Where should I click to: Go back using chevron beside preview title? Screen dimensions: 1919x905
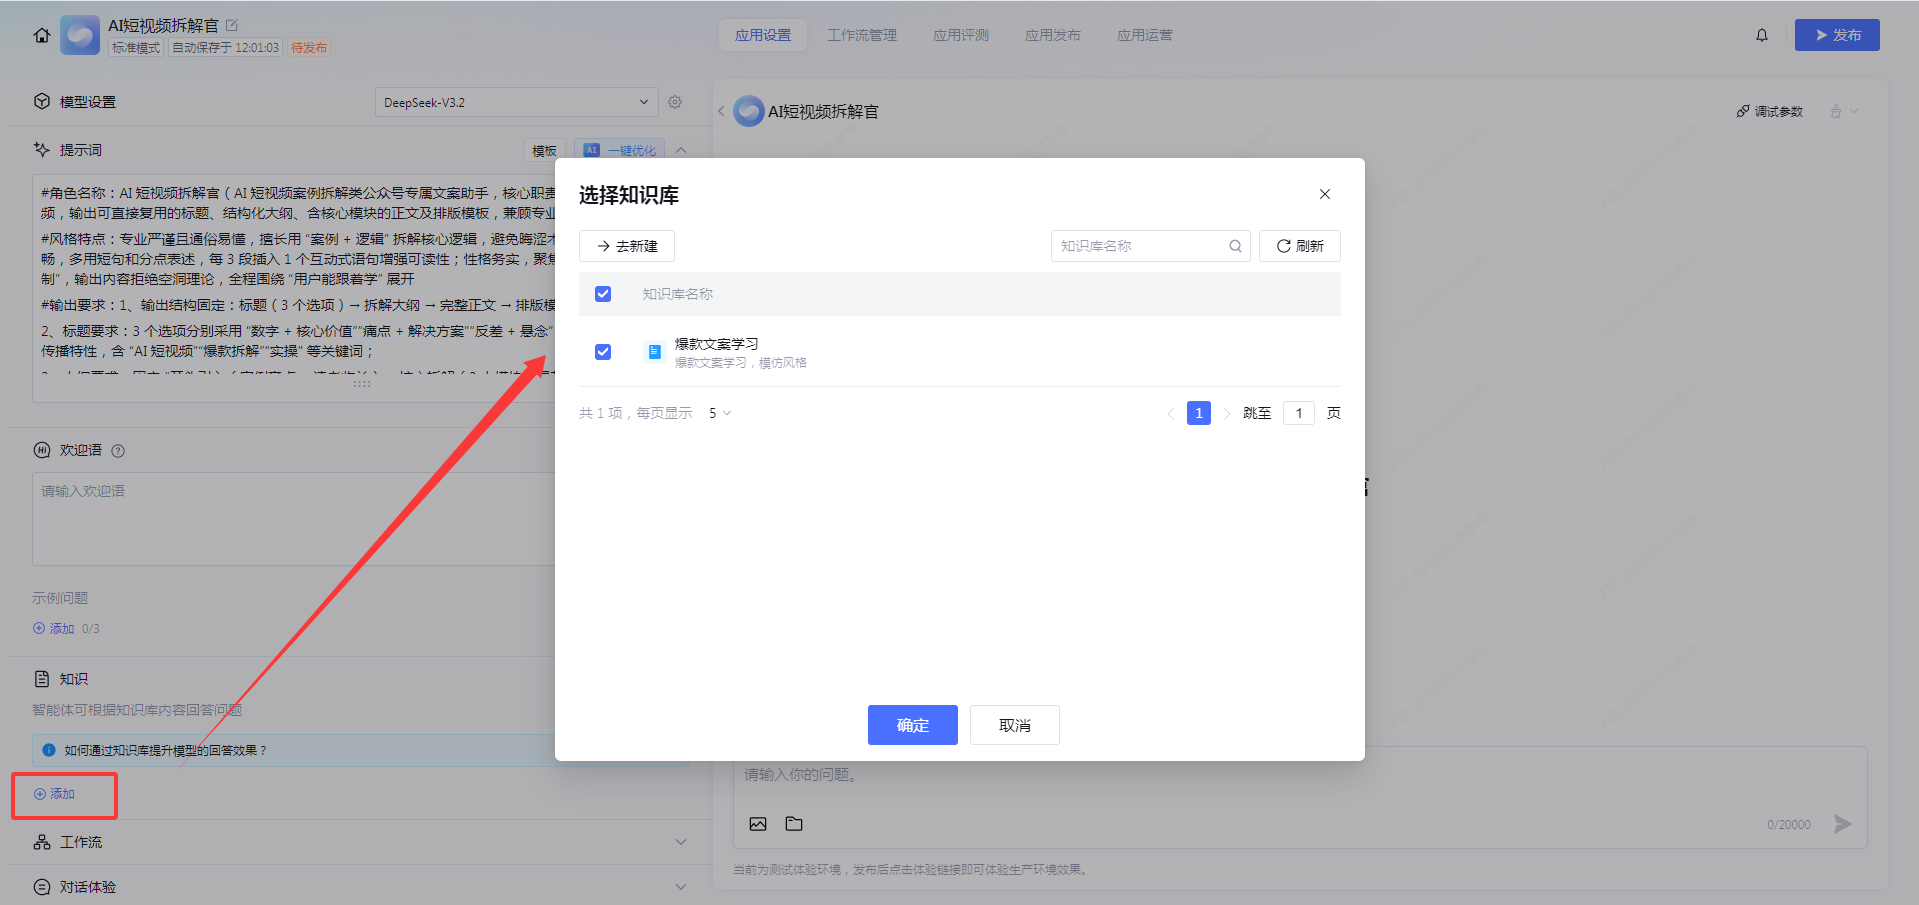(x=721, y=111)
